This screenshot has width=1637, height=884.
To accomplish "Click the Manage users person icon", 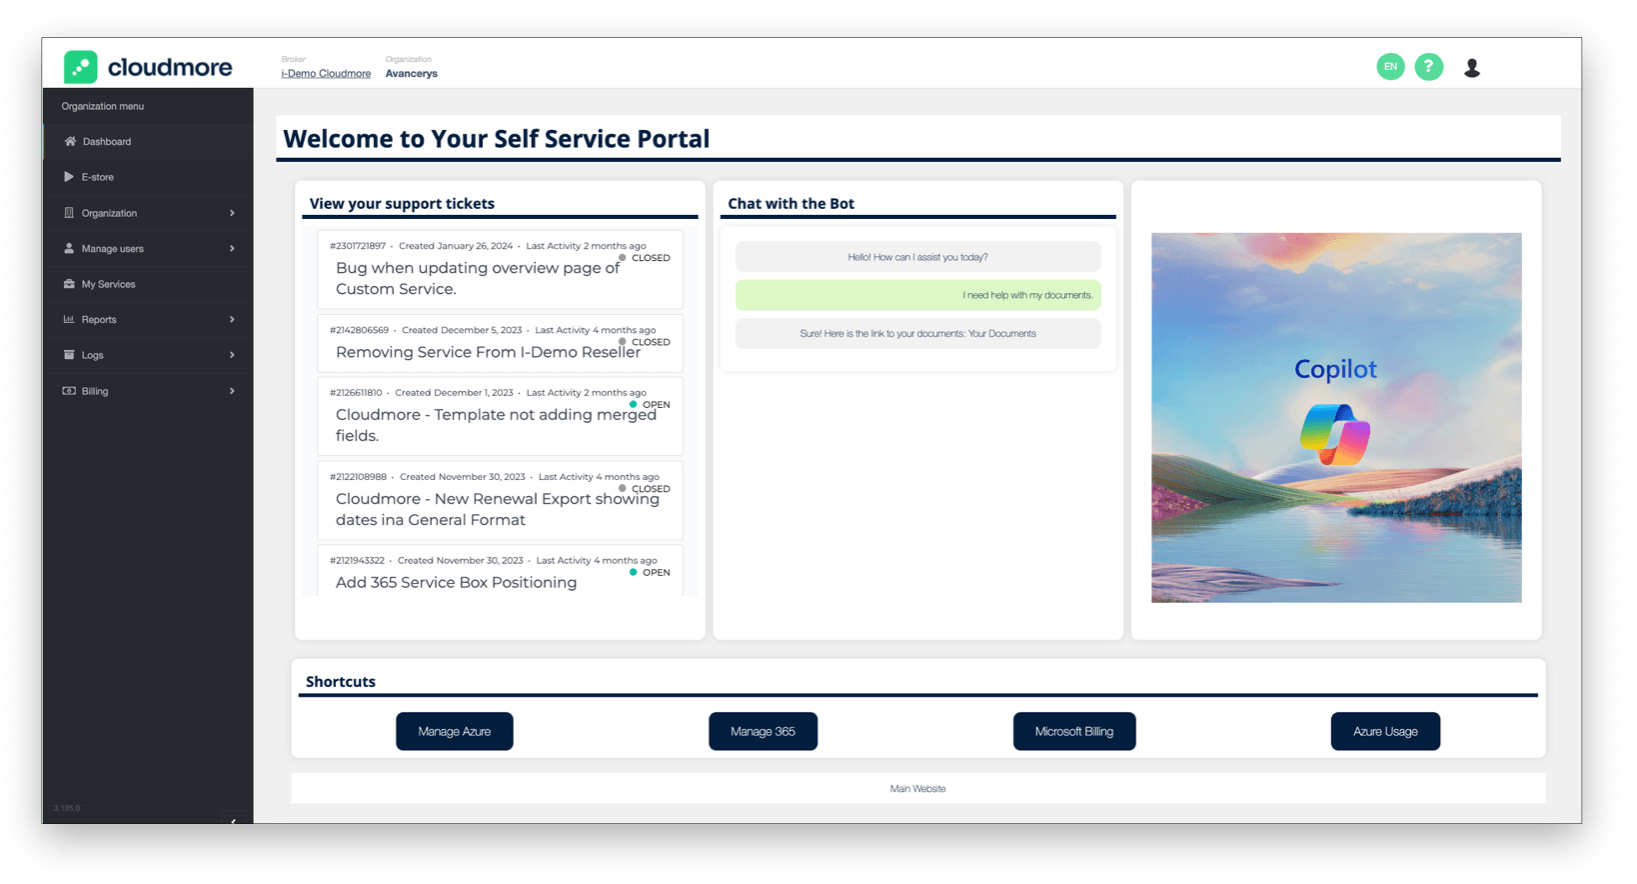I will pyautogui.click(x=69, y=248).
